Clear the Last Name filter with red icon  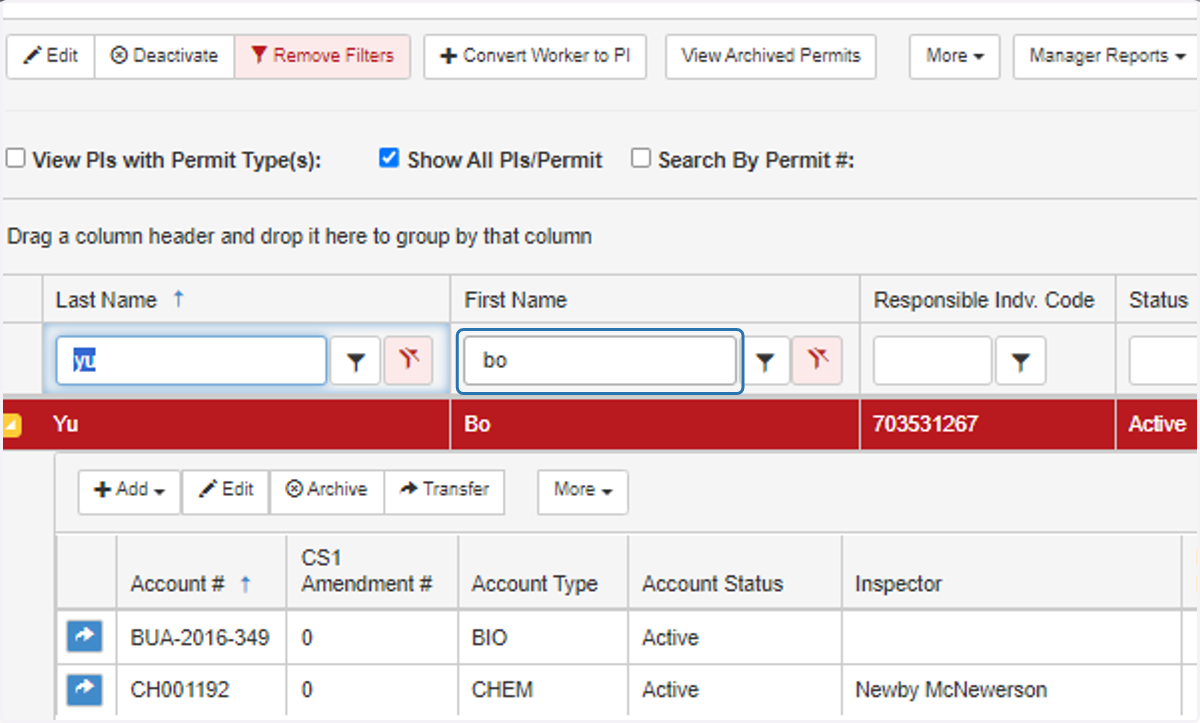409,361
